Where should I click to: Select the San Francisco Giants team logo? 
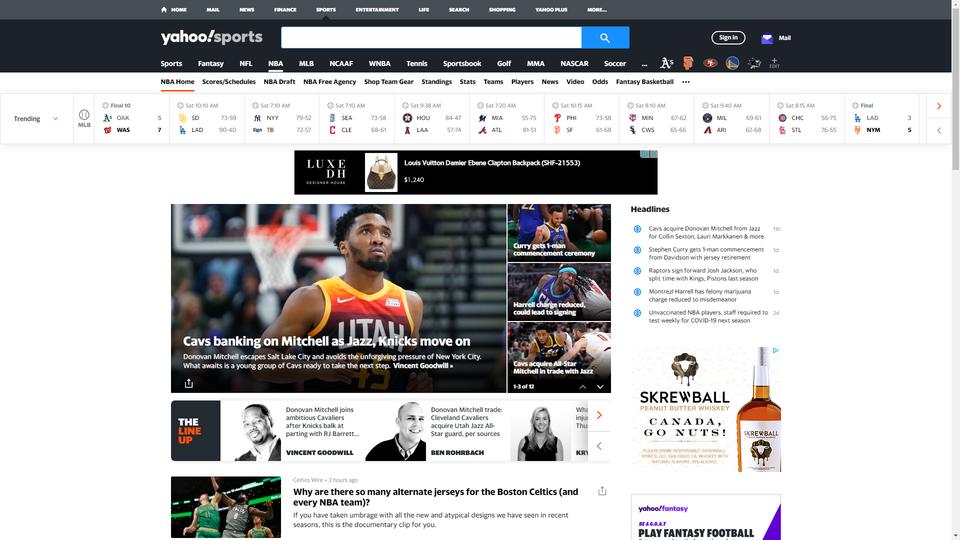coord(688,63)
